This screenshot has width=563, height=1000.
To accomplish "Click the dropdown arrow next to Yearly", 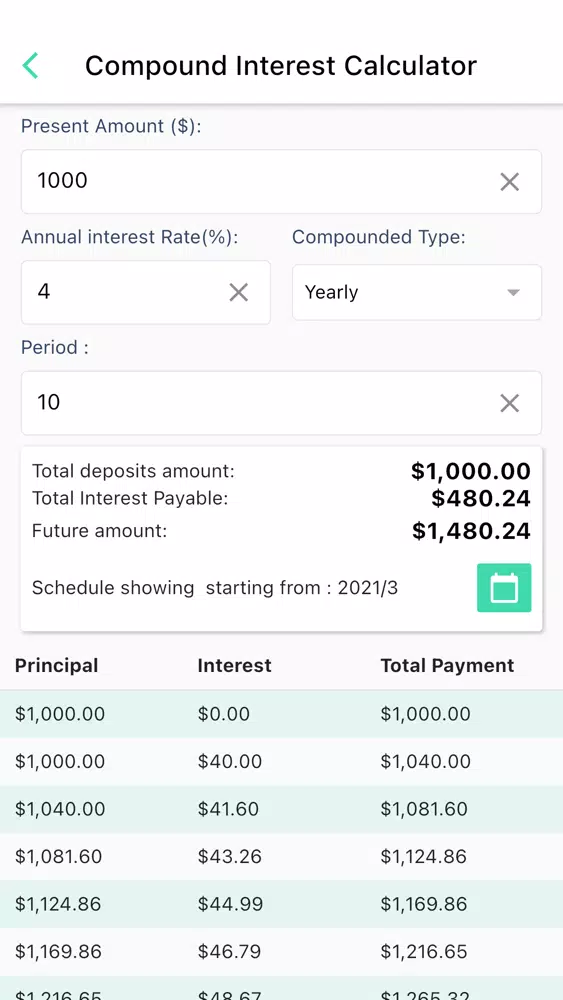I will point(513,293).
